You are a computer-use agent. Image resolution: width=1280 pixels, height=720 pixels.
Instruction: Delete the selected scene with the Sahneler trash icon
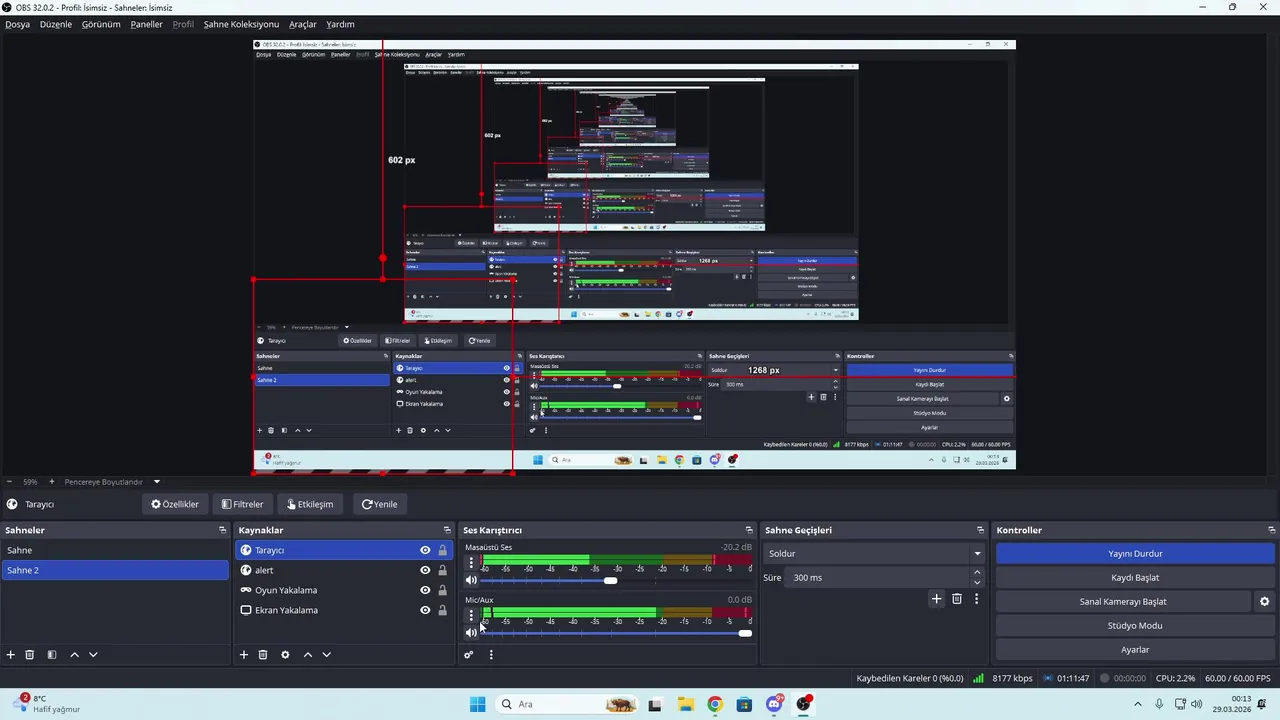30,655
